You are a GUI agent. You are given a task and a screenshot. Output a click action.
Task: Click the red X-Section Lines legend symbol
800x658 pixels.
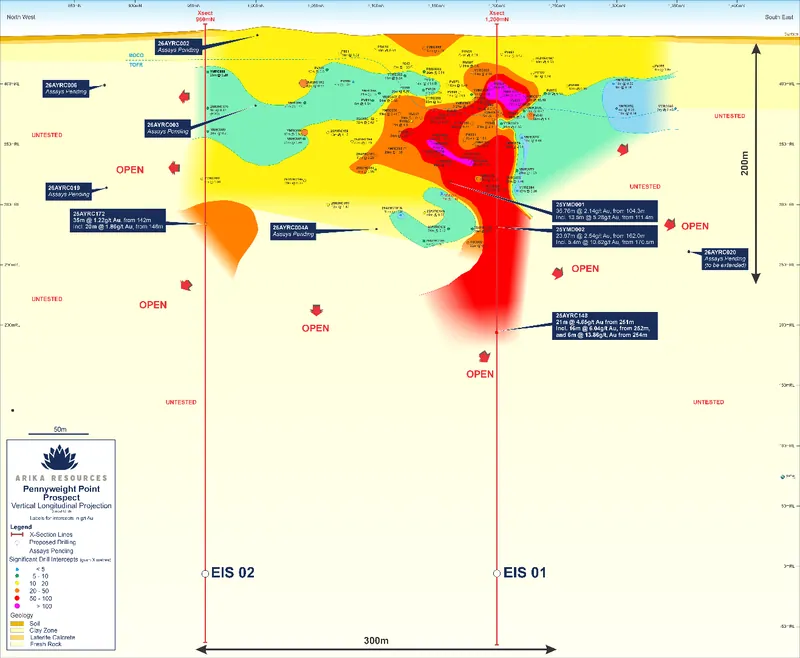click(x=17, y=534)
